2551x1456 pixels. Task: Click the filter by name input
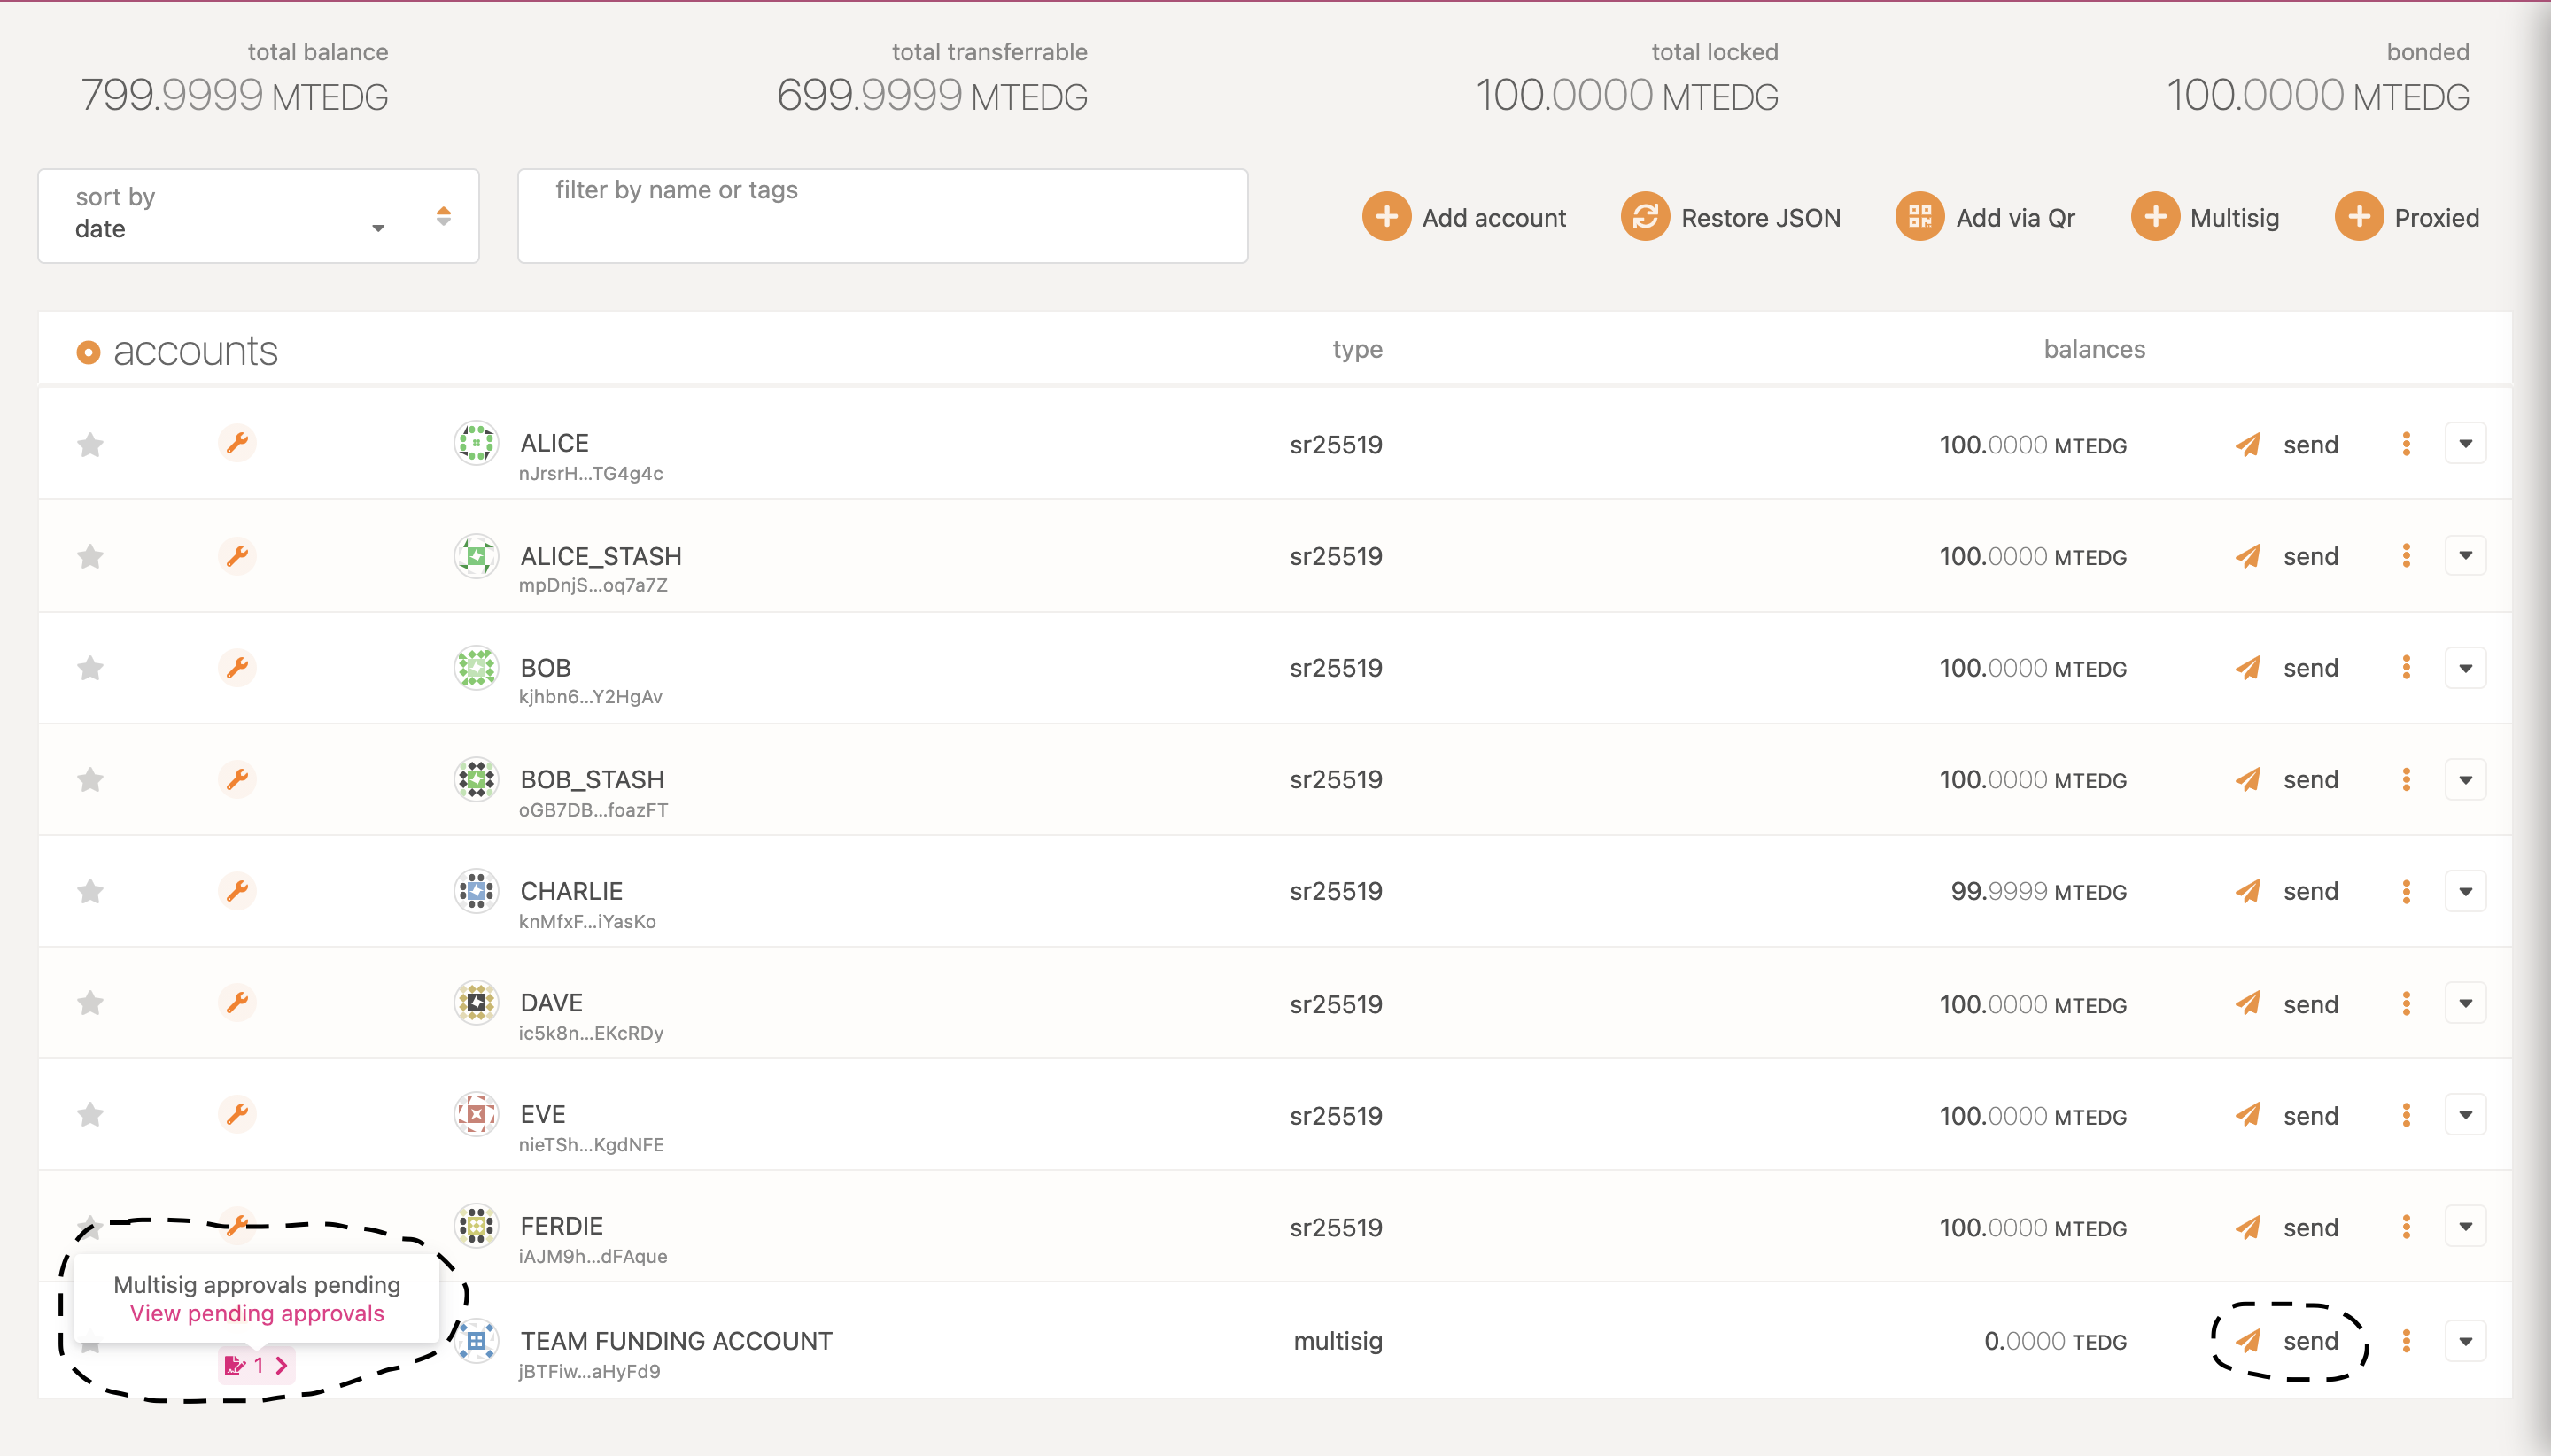[882, 217]
